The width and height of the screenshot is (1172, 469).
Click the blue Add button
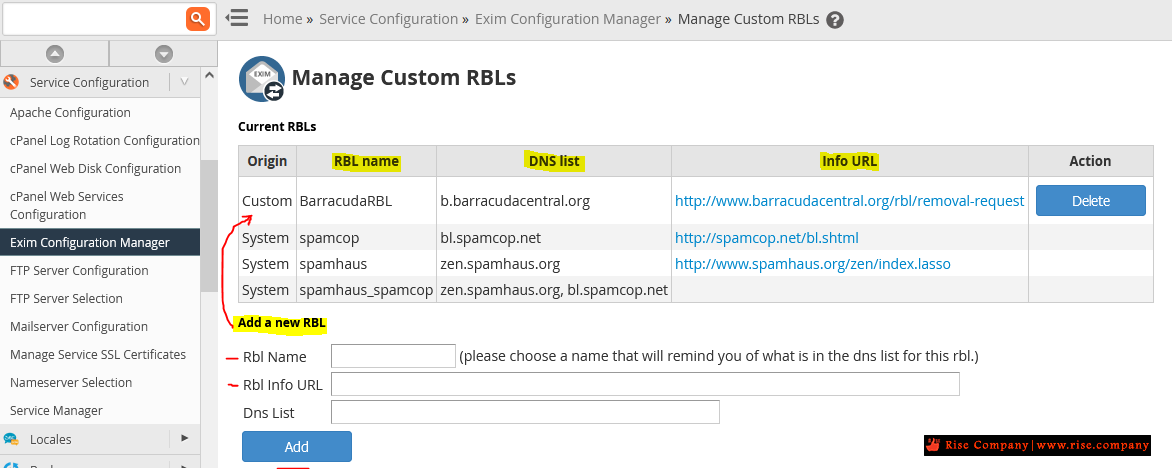tap(297, 447)
